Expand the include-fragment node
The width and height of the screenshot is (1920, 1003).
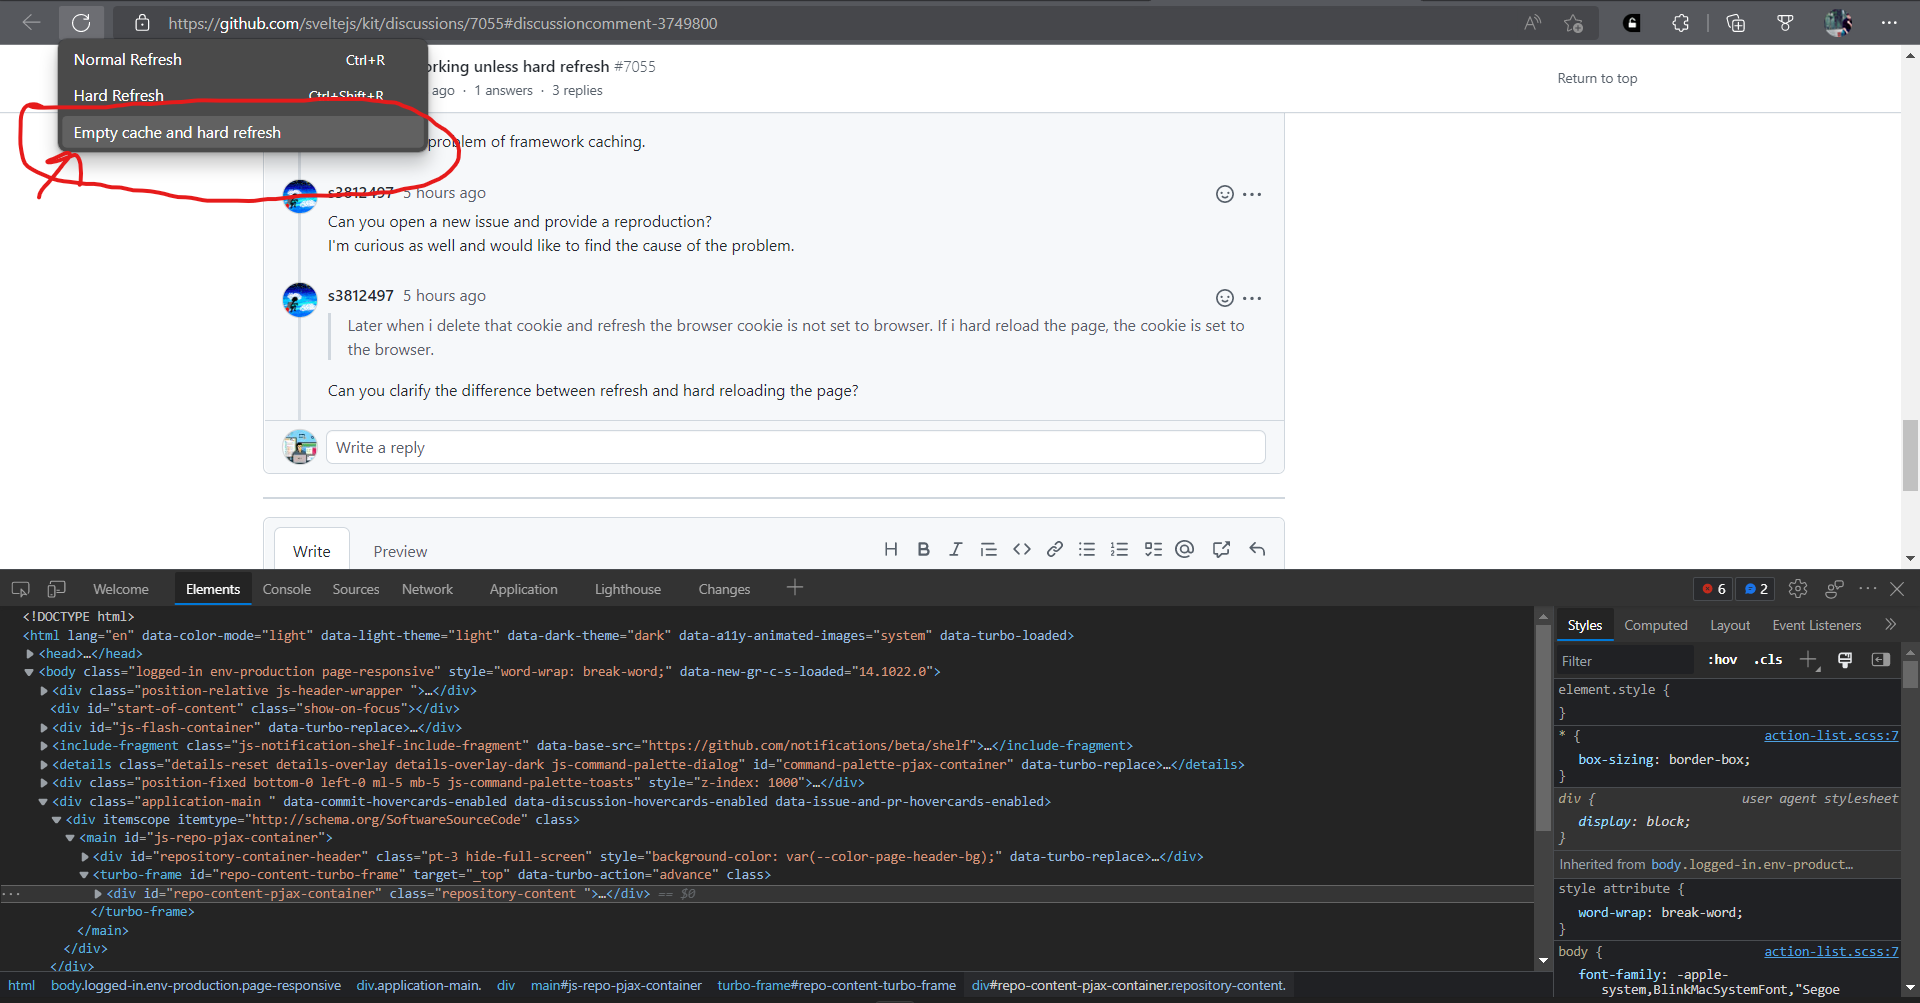tap(44, 746)
